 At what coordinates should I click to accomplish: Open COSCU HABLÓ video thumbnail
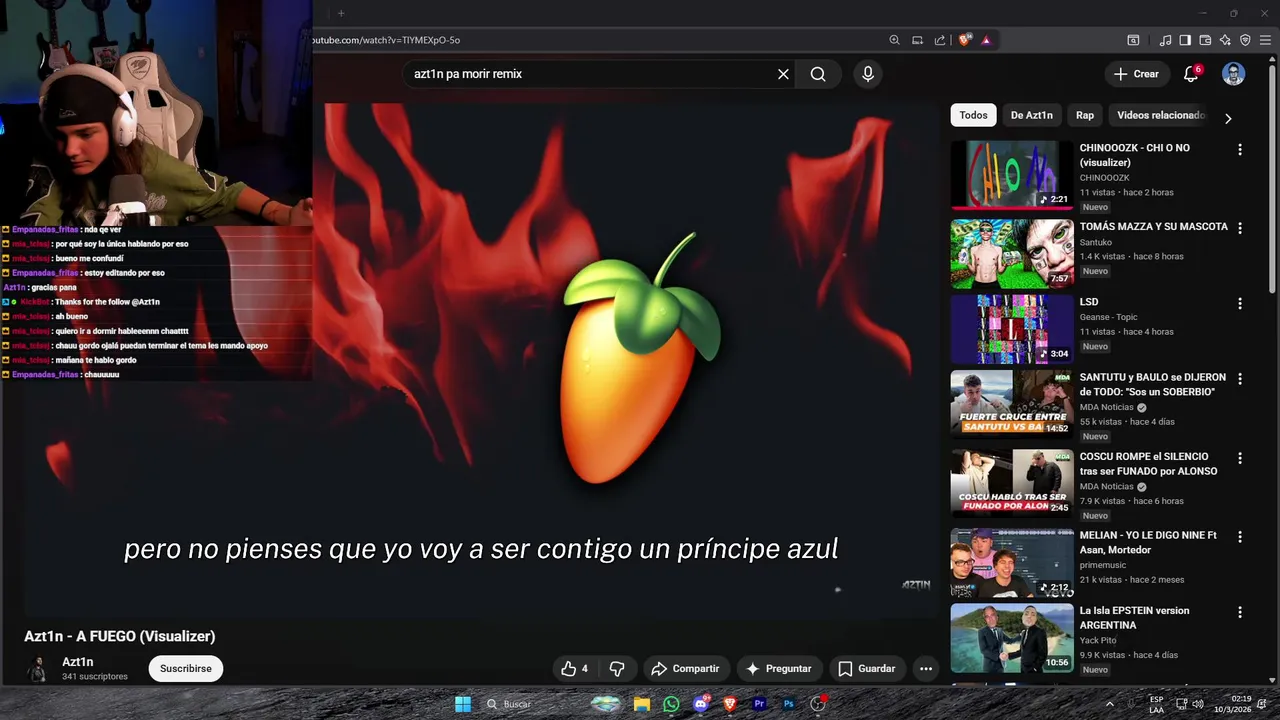pyautogui.click(x=1012, y=484)
